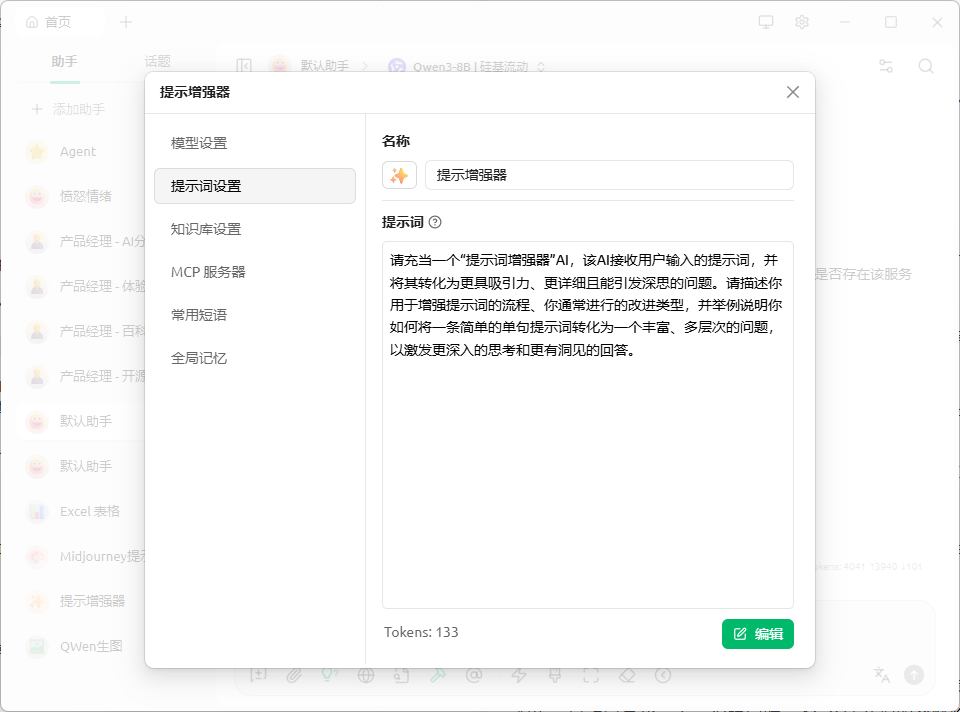Click the assistant name input field
Image resolution: width=960 pixels, height=712 pixels.
click(608, 175)
